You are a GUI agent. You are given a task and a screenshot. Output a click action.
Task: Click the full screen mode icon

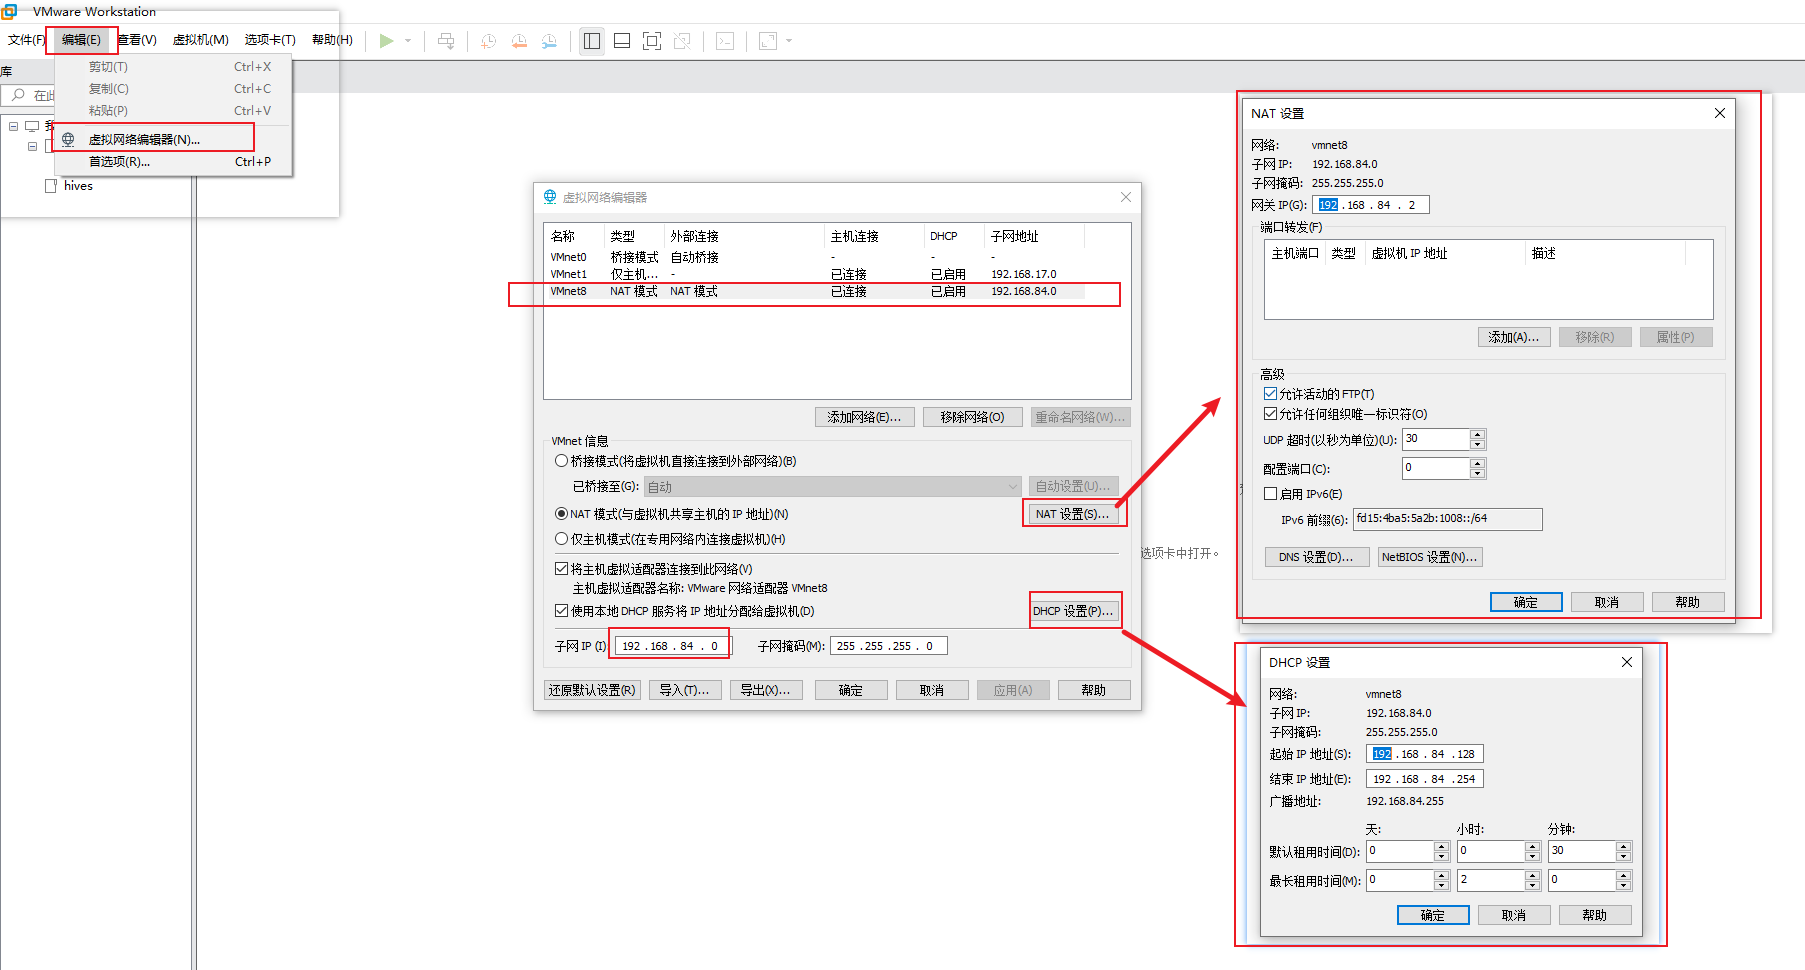[652, 41]
